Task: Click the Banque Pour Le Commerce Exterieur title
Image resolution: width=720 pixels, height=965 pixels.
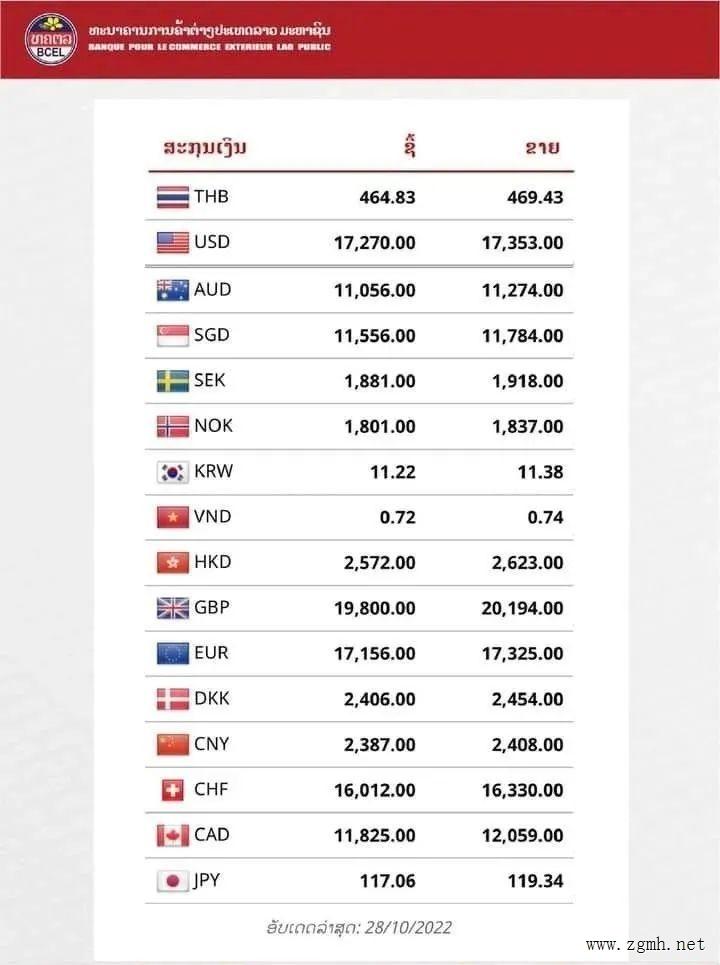Action: click(210, 47)
